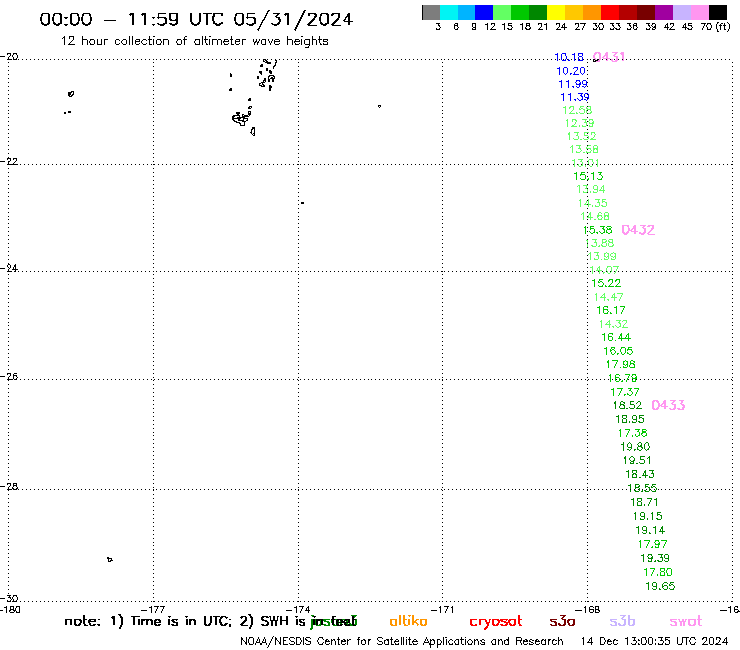Click the pink 0432 time label
740x650 pixels.
point(638,230)
